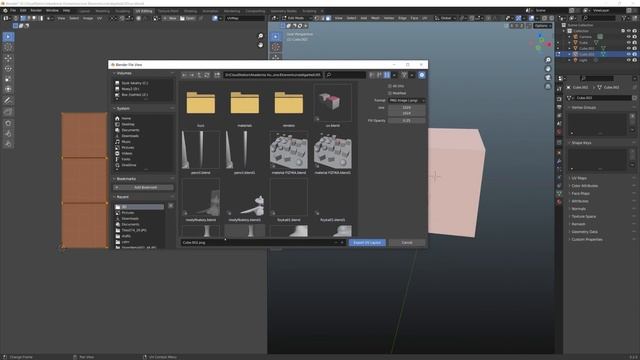Switch to the Geometry Nodes workspace tab

[284, 11]
